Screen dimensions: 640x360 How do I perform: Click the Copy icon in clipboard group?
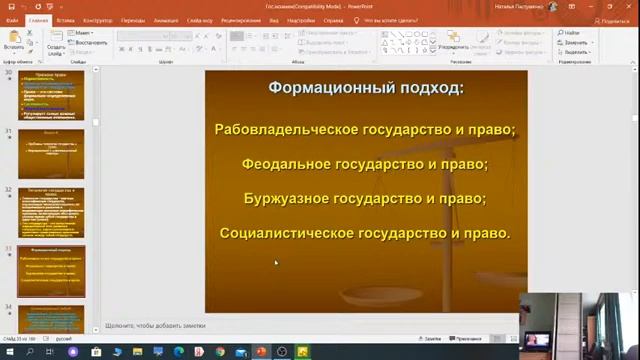(30, 42)
